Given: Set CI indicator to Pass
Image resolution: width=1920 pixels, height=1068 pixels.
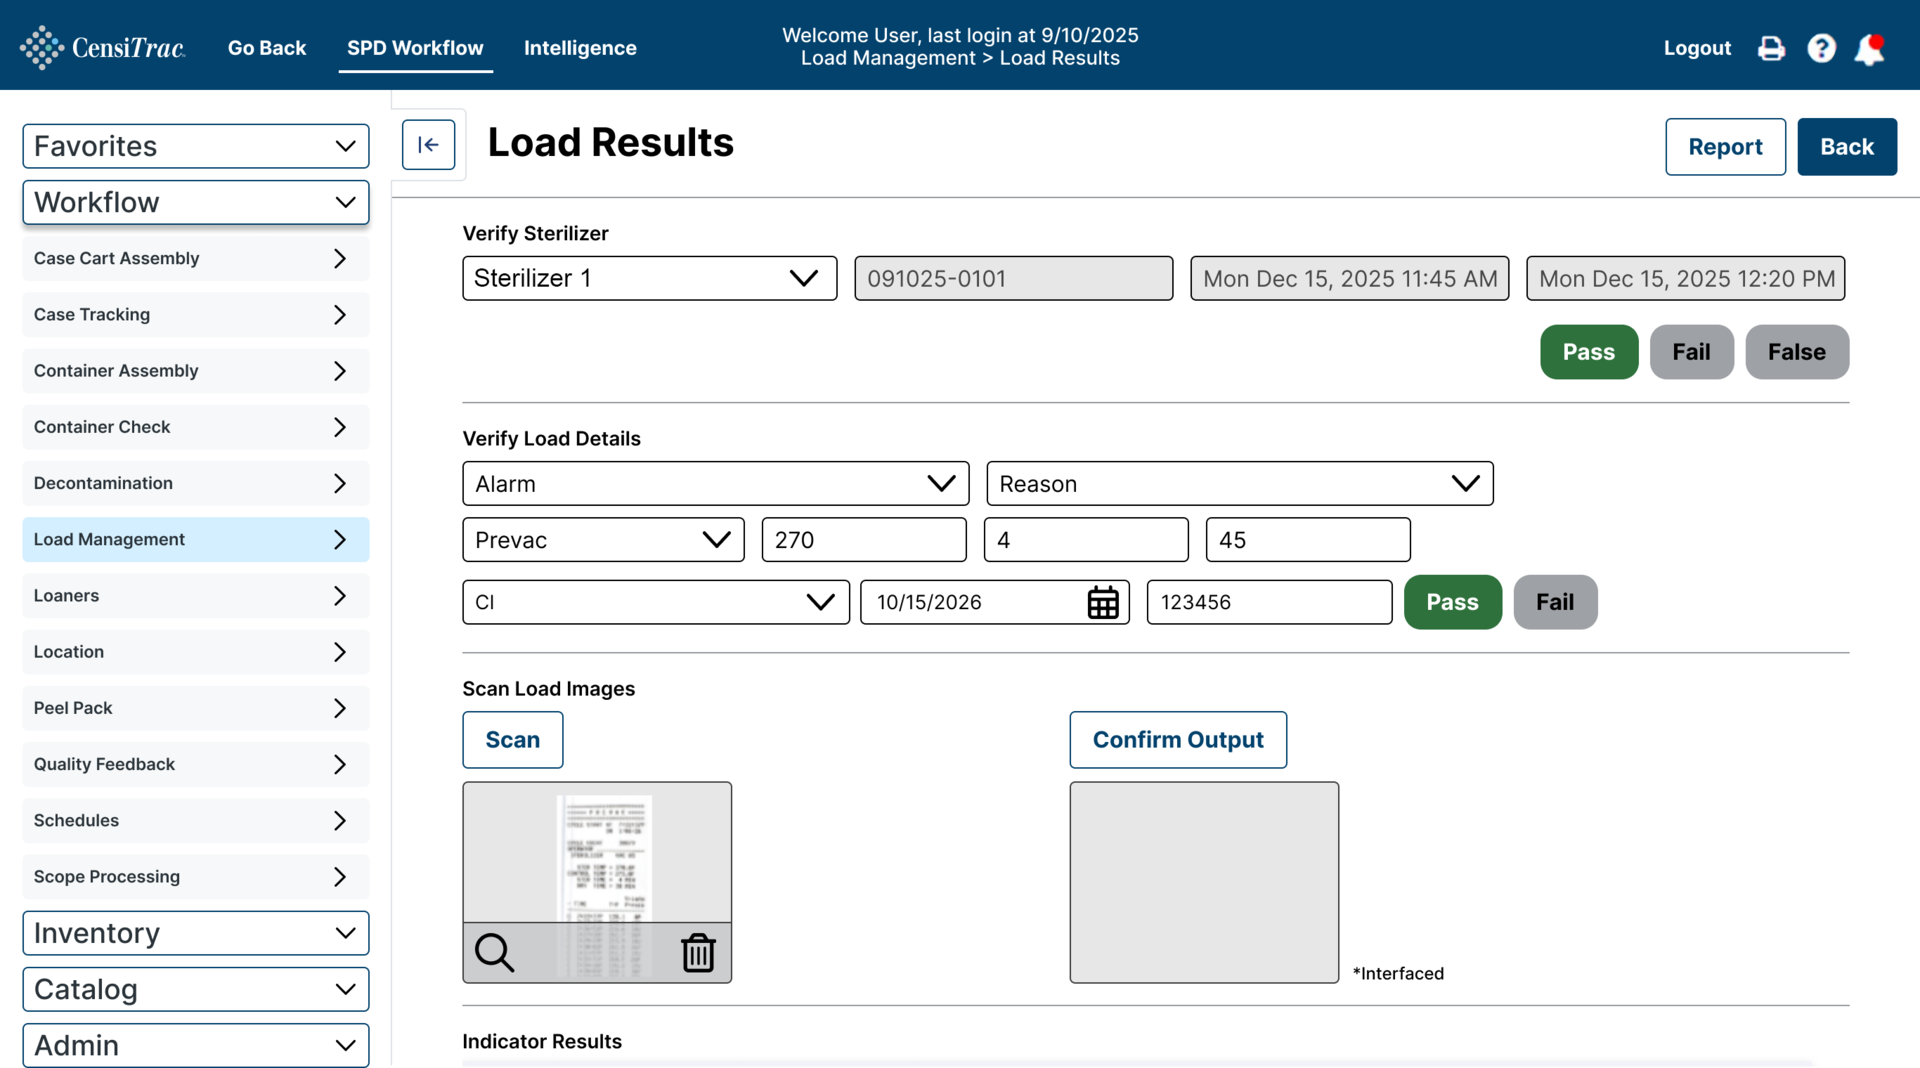Looking at the screenshot, I should [x=1452, y=602].
